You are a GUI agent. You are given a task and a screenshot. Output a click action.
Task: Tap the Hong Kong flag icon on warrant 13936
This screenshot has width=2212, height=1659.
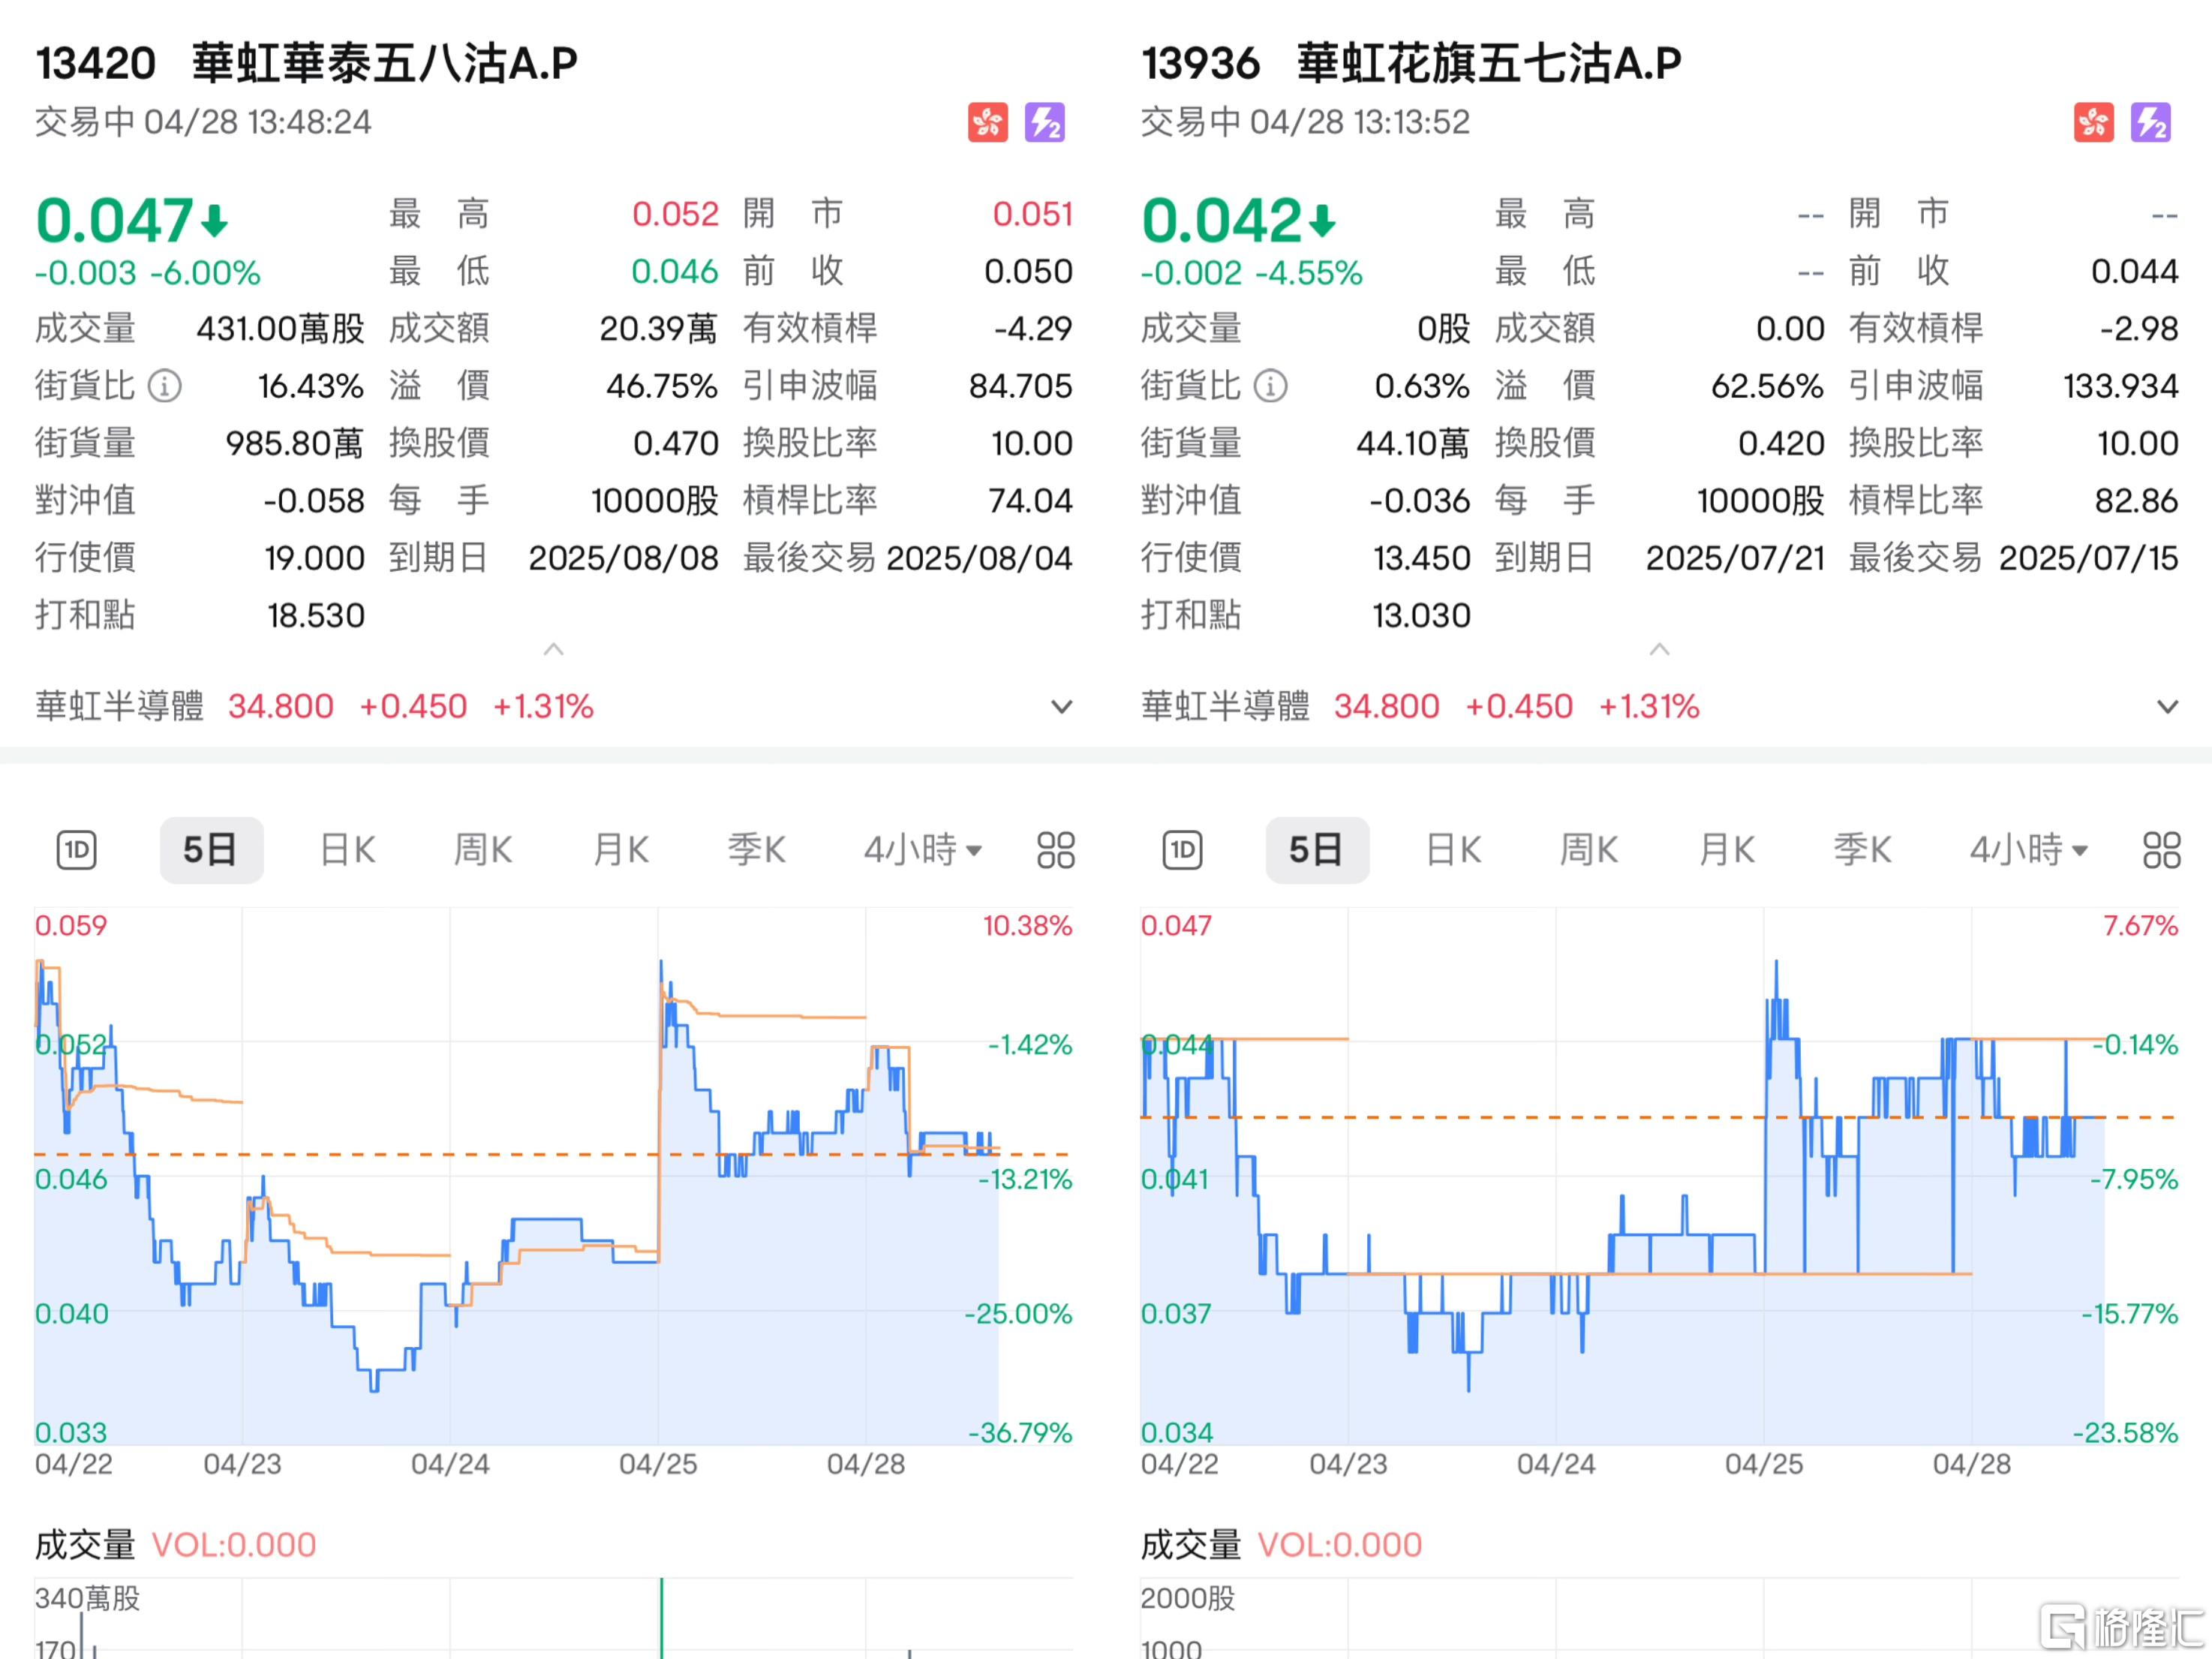click(x=2094, y=123)
